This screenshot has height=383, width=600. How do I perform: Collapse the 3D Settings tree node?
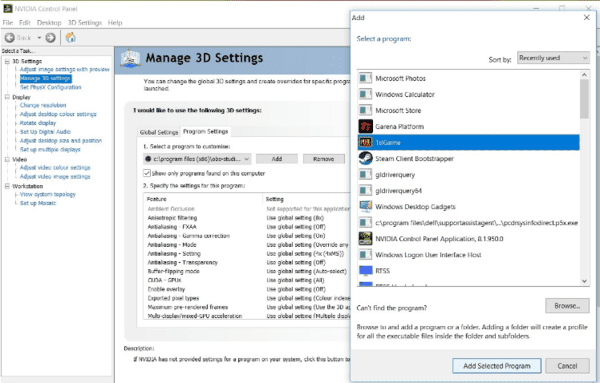(7, 61)
